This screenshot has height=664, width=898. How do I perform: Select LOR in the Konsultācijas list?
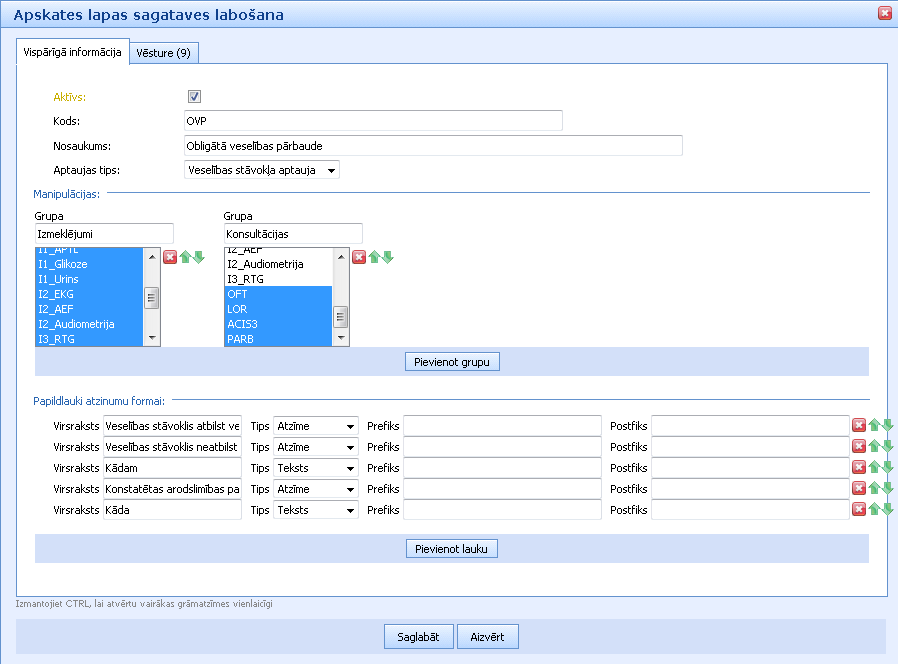tap(277, 309)
